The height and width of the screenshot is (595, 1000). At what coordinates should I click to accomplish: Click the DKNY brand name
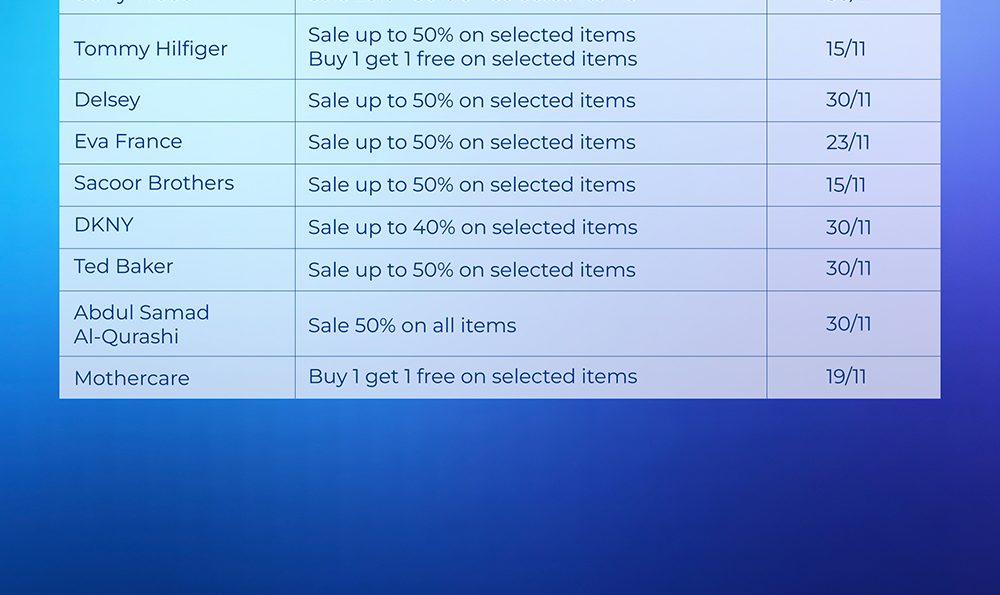click(x=104, y=225)
